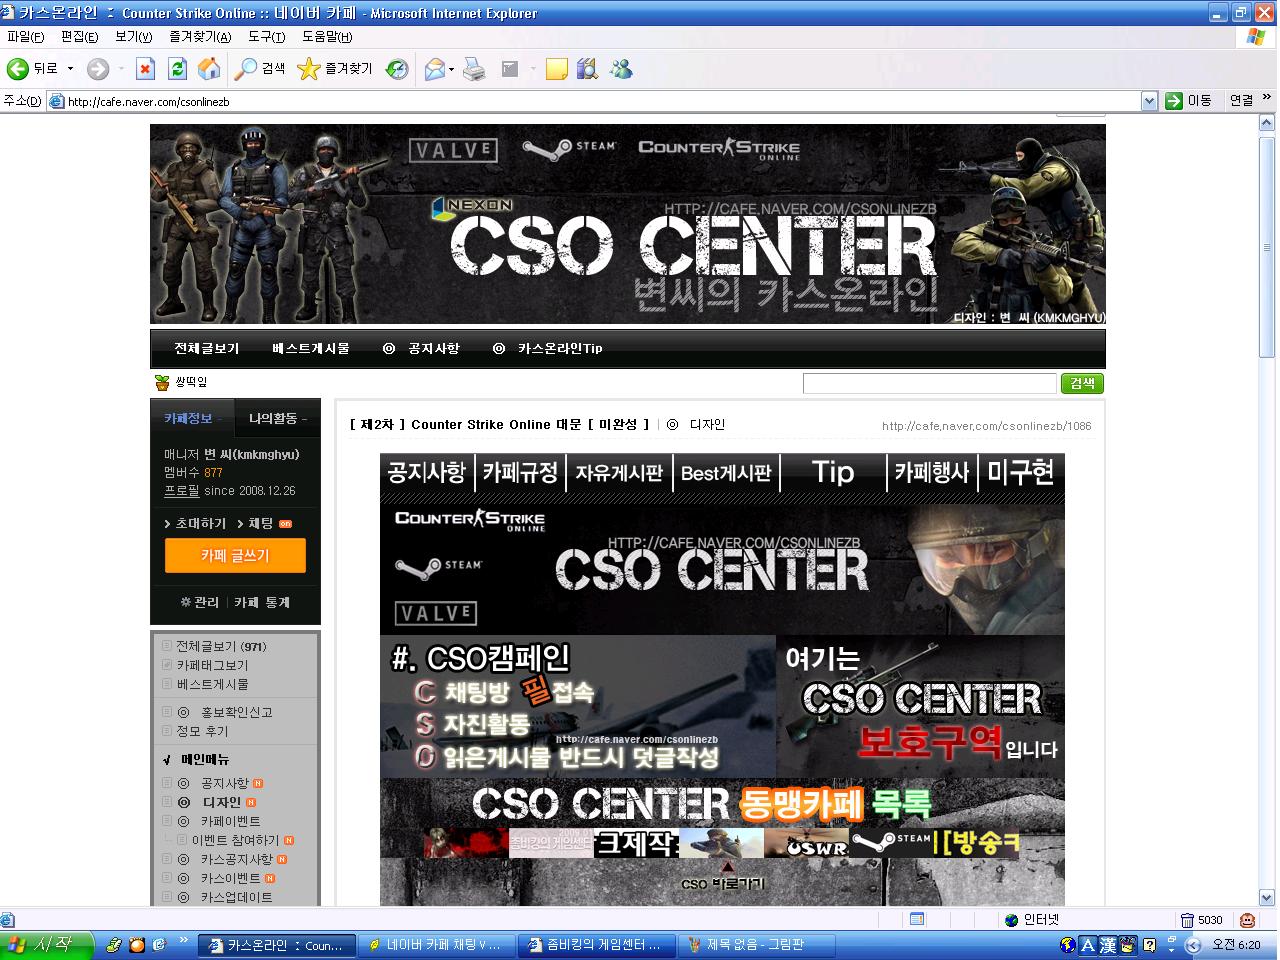Image resolution: width=1280 pixels, height=960 pixels.
Task: Switch to 네이버 카페 채팅 taskbar window
Action: [x=436, y=945]
